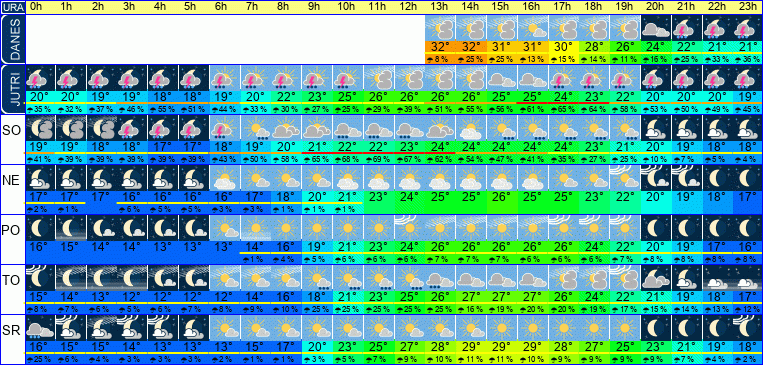
Task: Click the PO 20h temperature 20°
Action: [656, 247]
